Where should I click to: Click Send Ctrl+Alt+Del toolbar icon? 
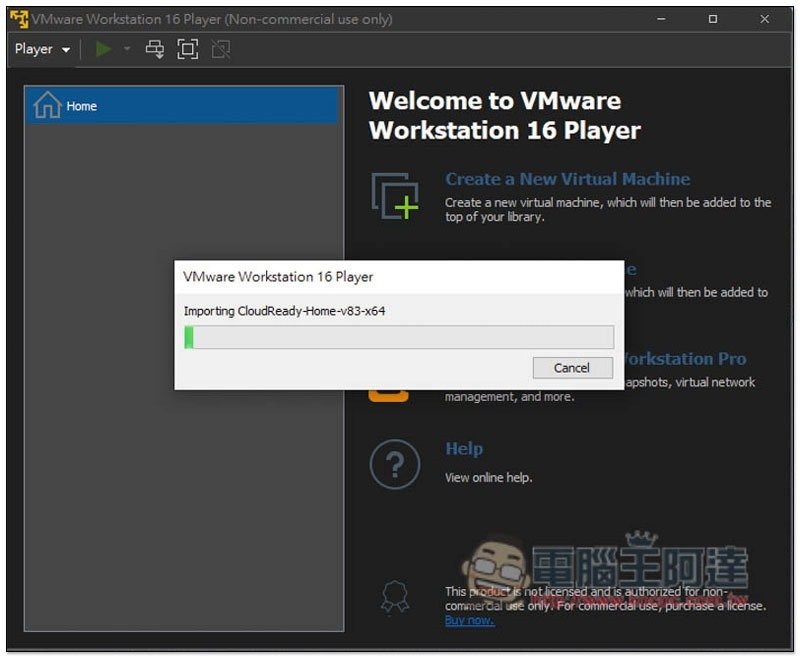(x=155, y=49)
